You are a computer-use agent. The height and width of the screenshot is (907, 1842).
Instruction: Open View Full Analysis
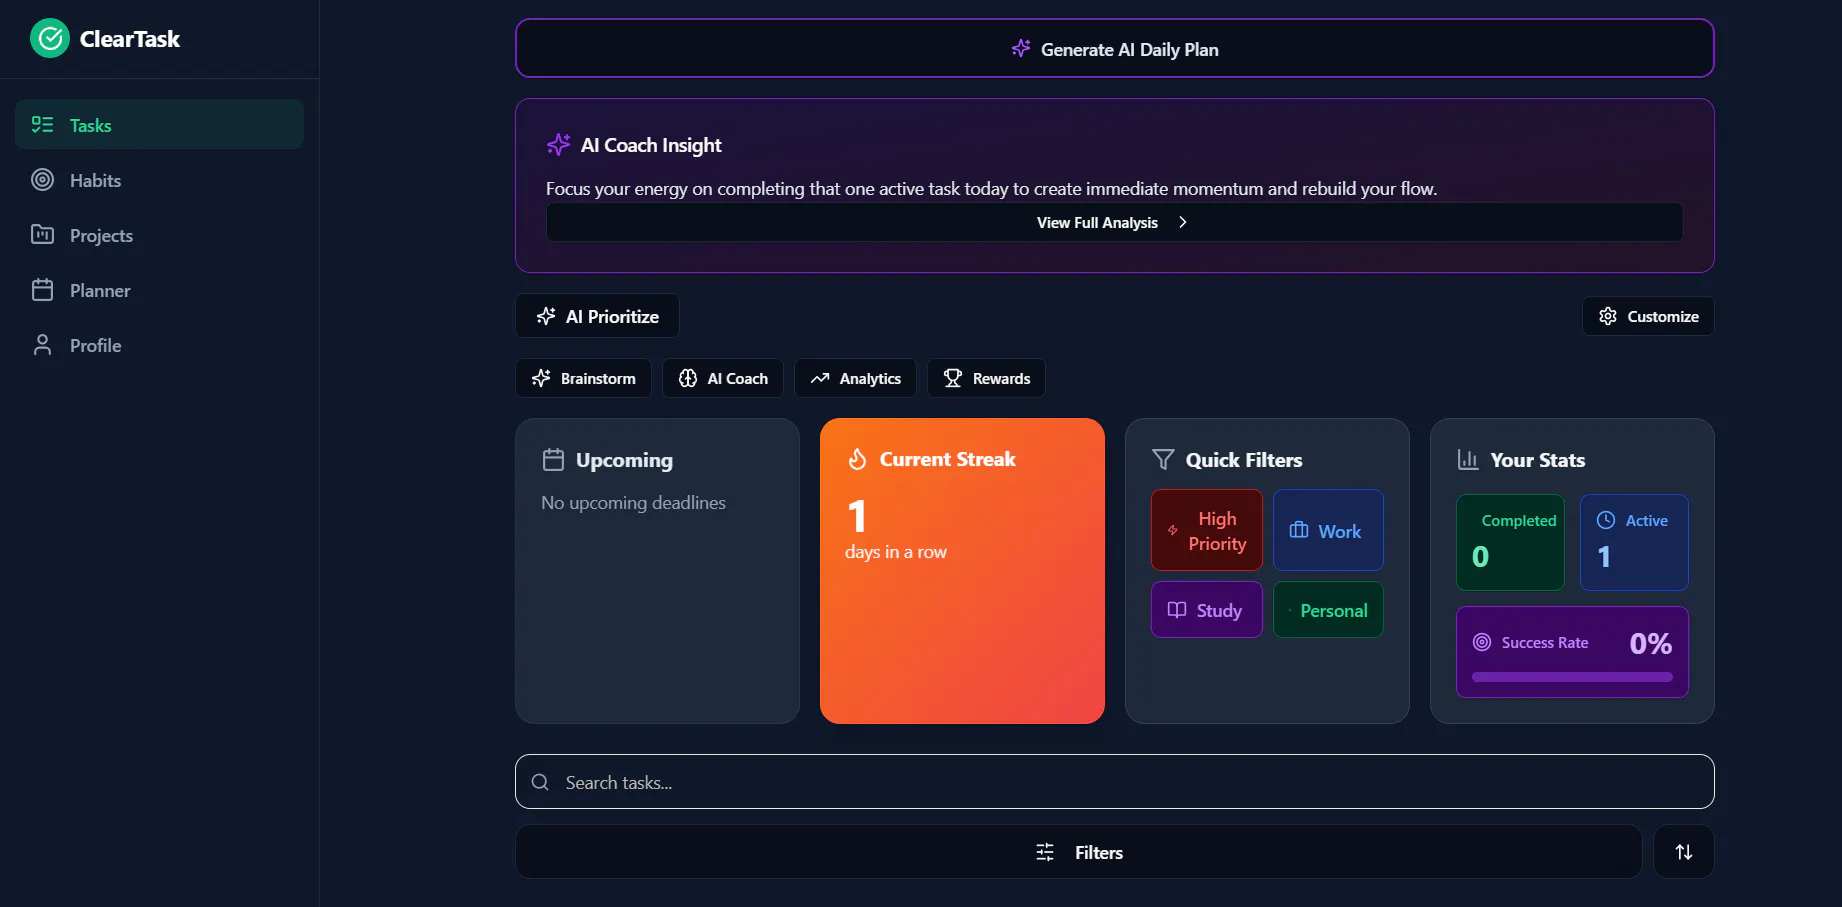(1114, 222)
